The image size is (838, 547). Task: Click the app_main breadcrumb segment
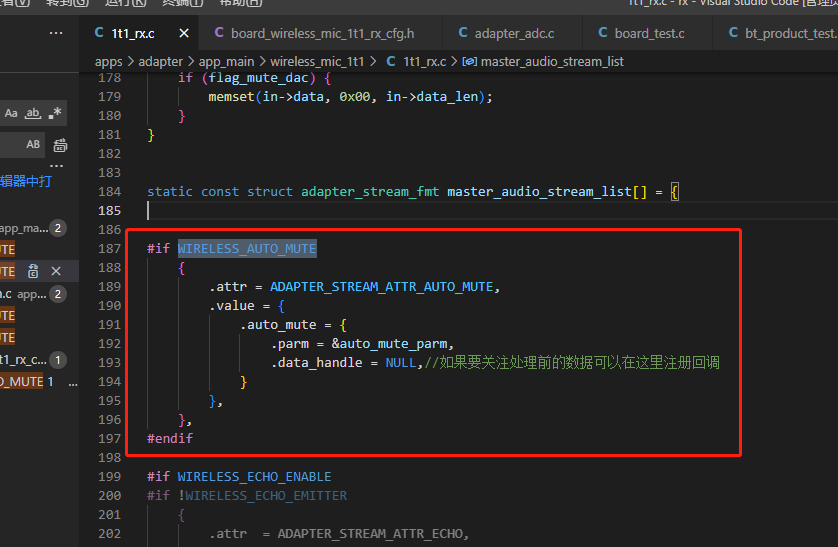[227, 62]
